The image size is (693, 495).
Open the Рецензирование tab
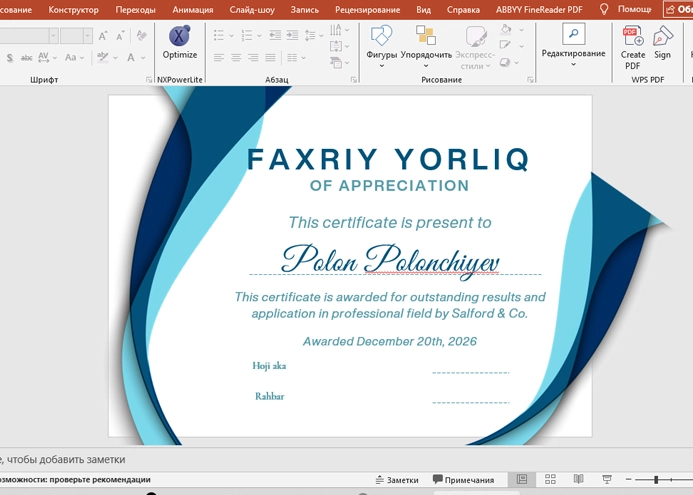367,9
